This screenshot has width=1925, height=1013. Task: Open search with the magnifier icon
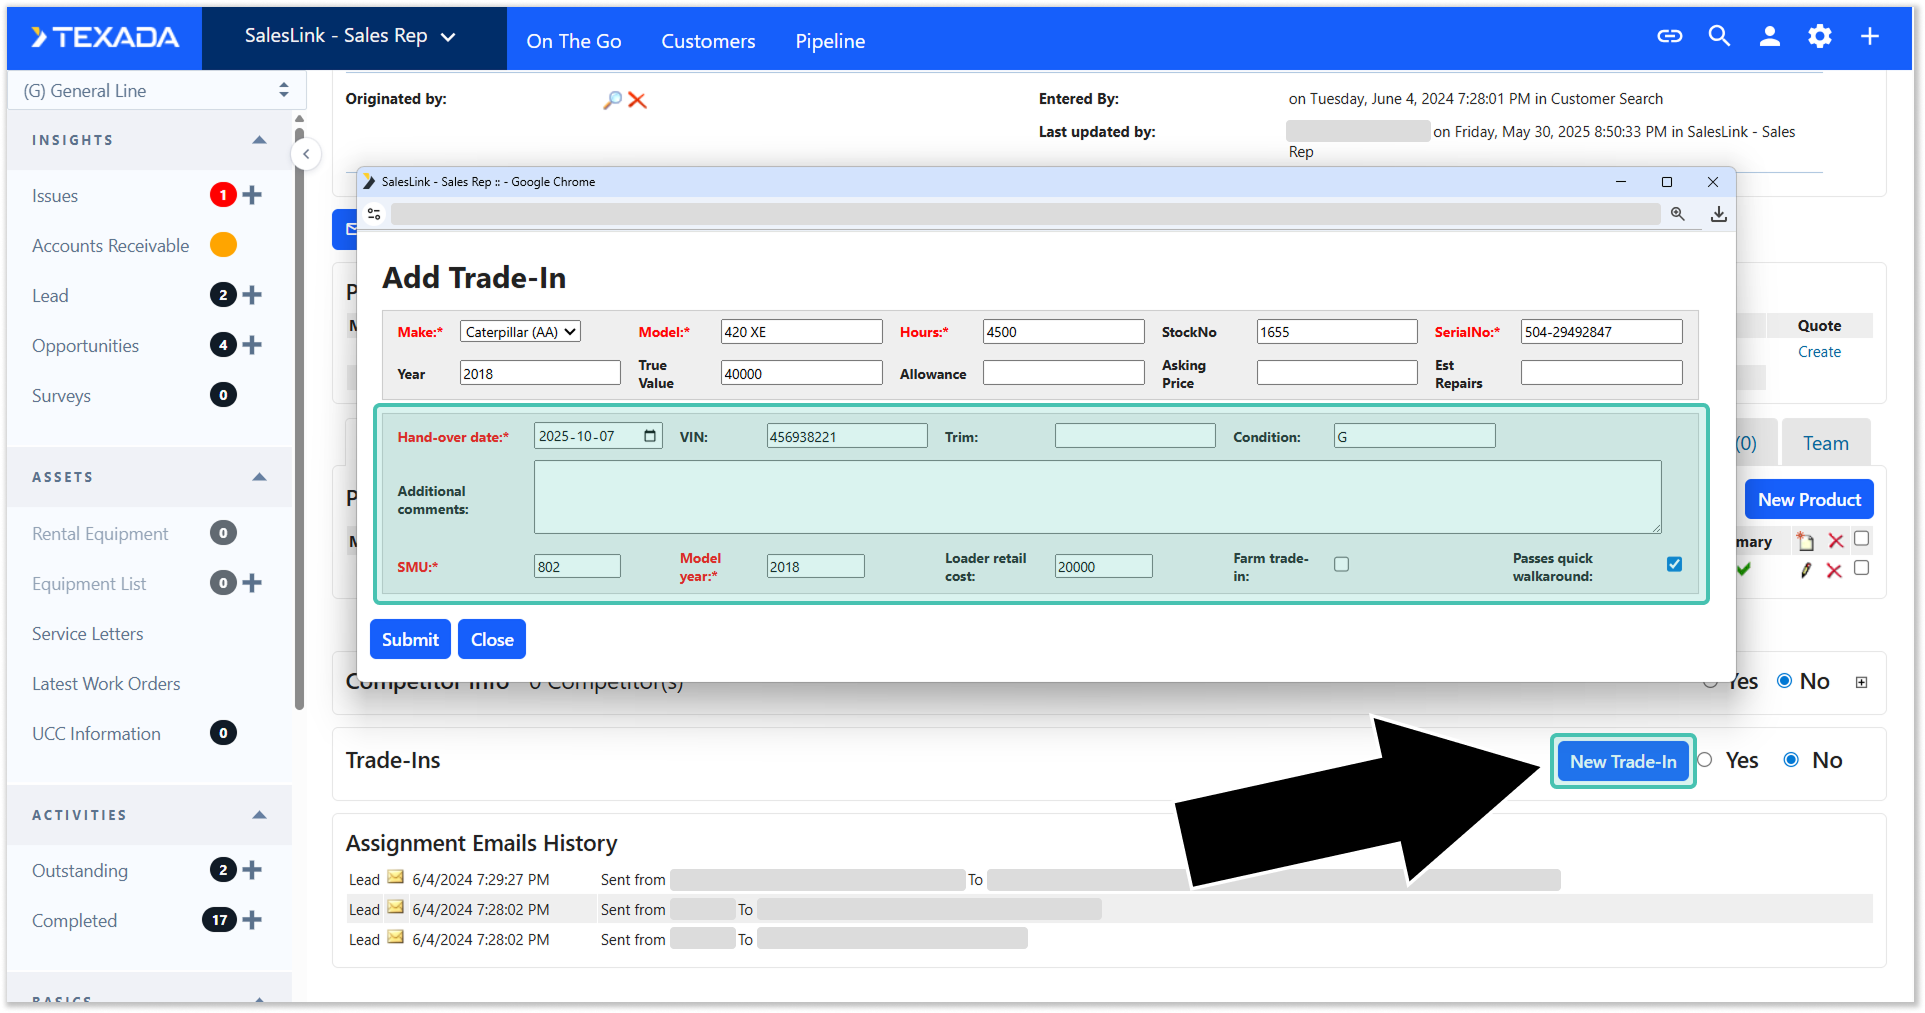coord(1719,37)
